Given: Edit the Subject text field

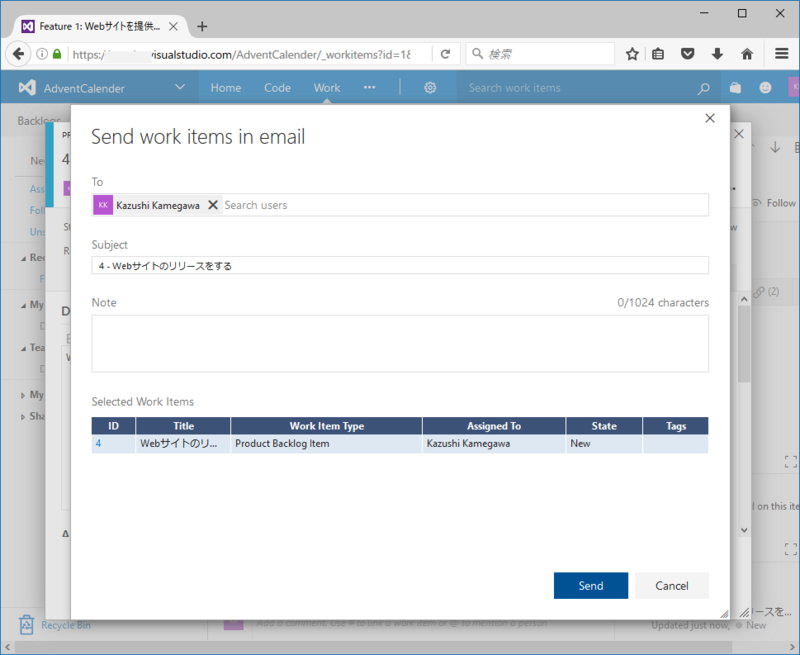Looking at the screenshot, I should 400,265.
